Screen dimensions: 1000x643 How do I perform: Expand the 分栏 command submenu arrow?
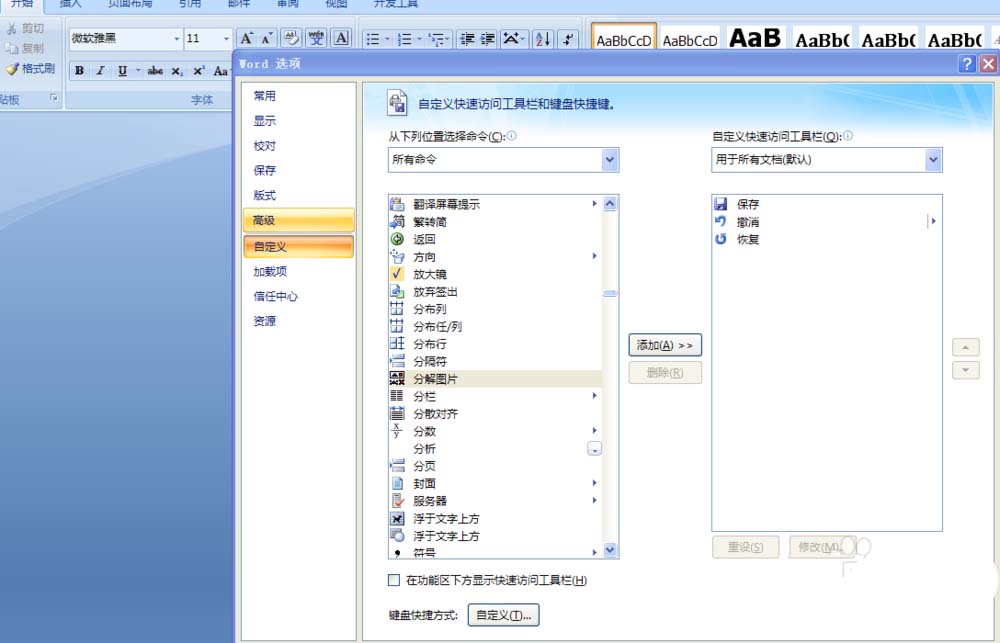click(594, 395)
